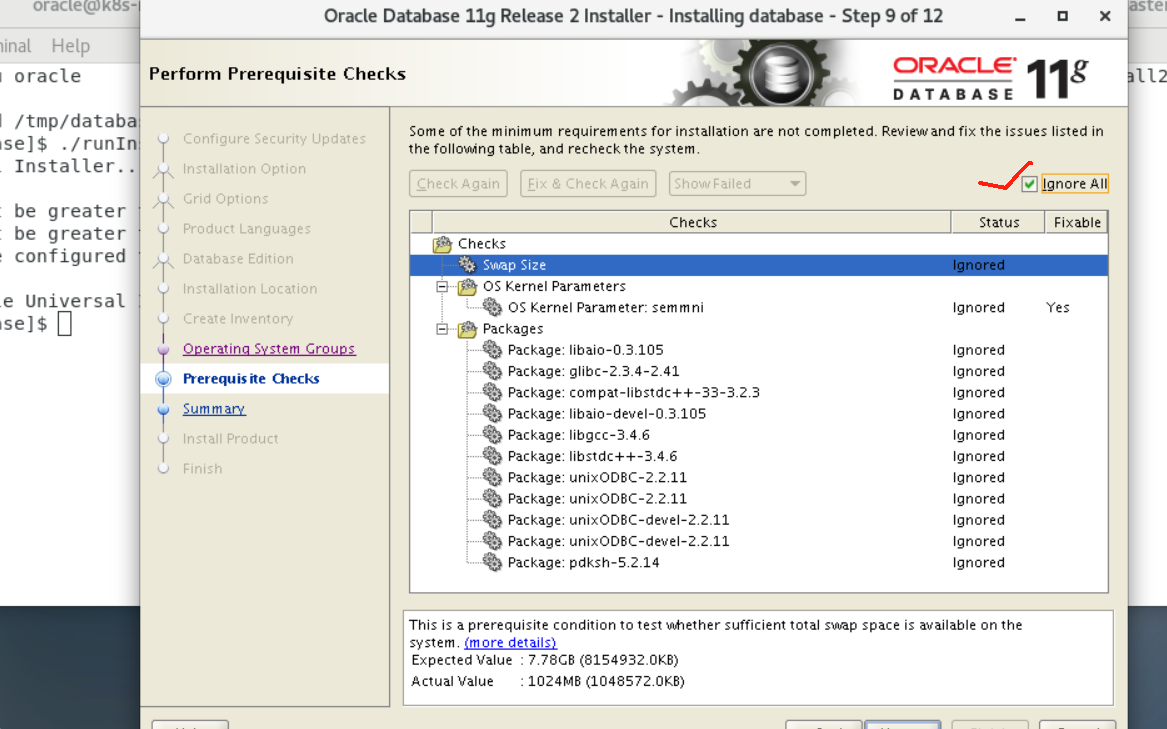Select the Swap Size row
Viewport: 1167px width, 729px height.
point(758,265)
